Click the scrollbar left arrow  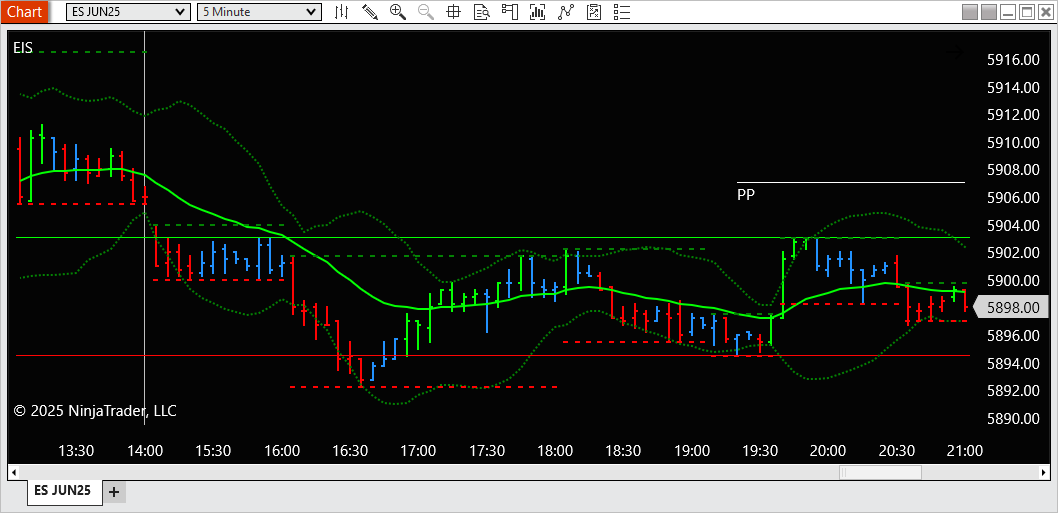pyautogui.click(x=14, y=471)
